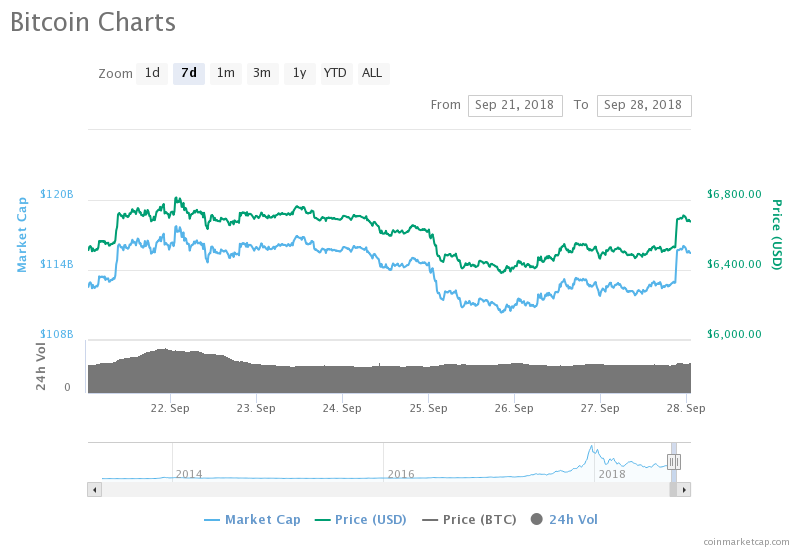The height and width of the screenshot is (550, 800).
Task: Grab the navigator range handle
Action: click(673, 462)
